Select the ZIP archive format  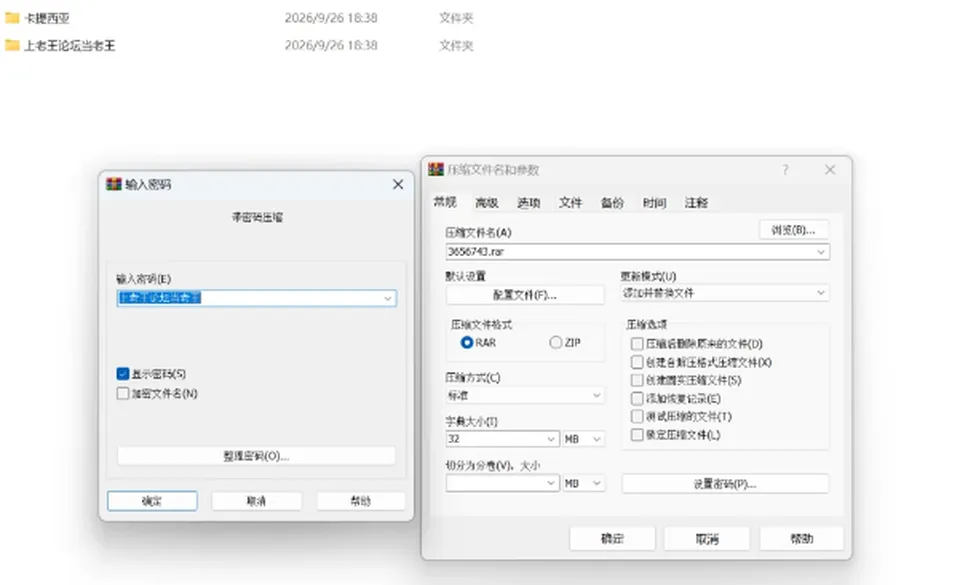(555, 343)
